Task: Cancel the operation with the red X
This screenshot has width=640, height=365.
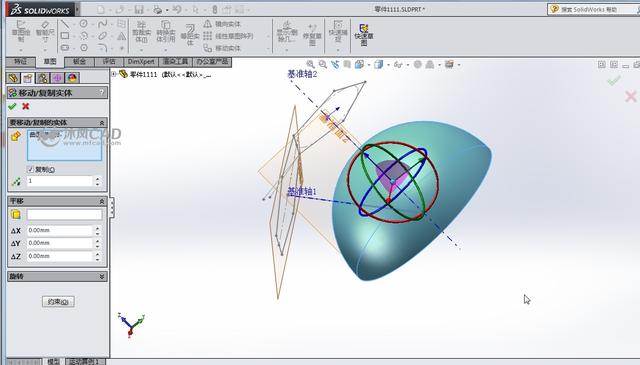Action: tap(26, 106)
